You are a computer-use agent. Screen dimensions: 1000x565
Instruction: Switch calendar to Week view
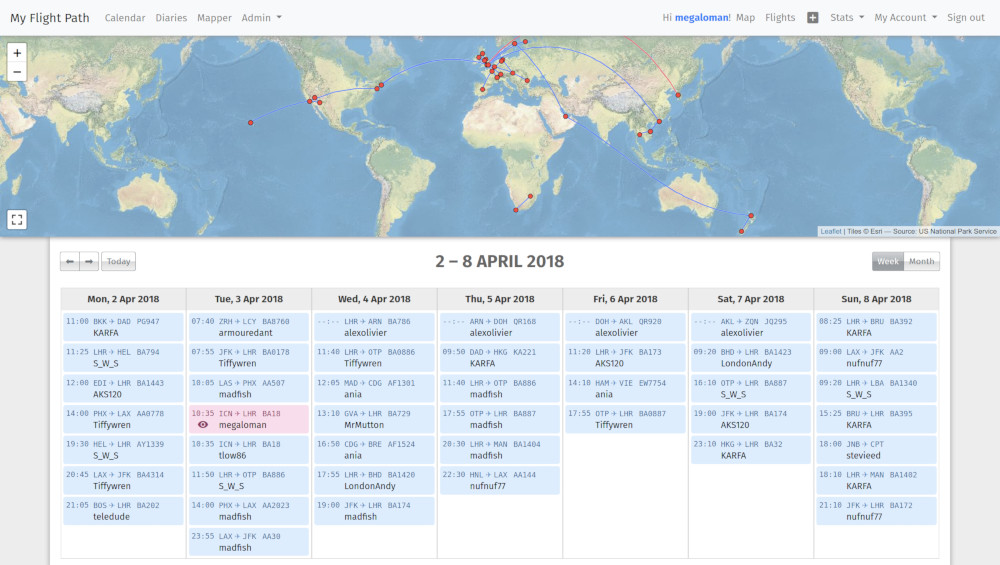click(x=887, y=262)
